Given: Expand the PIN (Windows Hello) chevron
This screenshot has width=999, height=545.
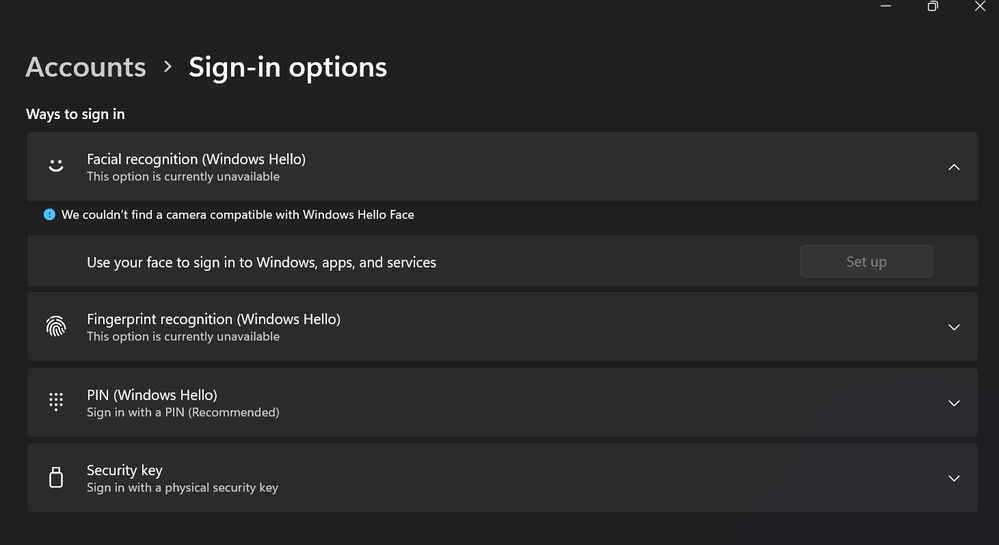Looking at the screenshot, I should (x=953, y=403).
